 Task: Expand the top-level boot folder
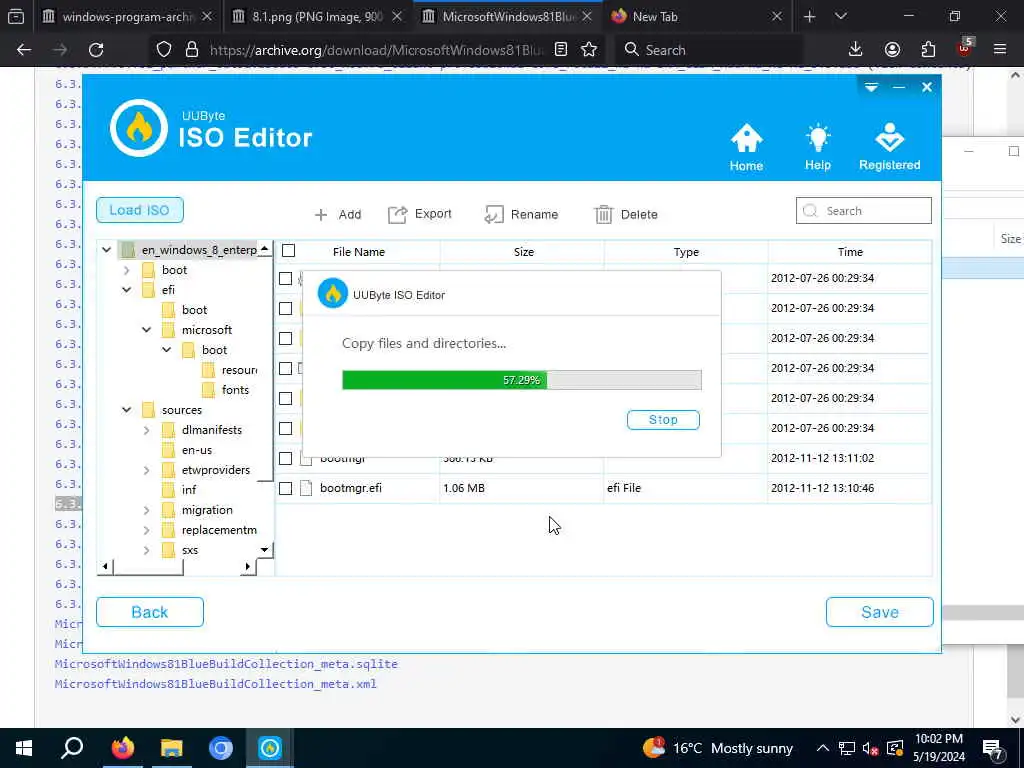pyautogui.click(x=127, y=270)
